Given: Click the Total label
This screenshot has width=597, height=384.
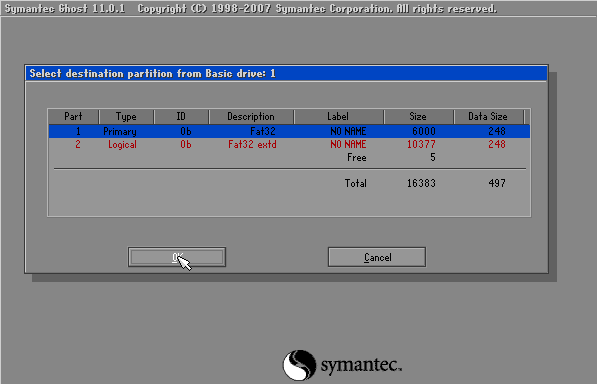Looking at the screenshot, I should click(356, 183).
